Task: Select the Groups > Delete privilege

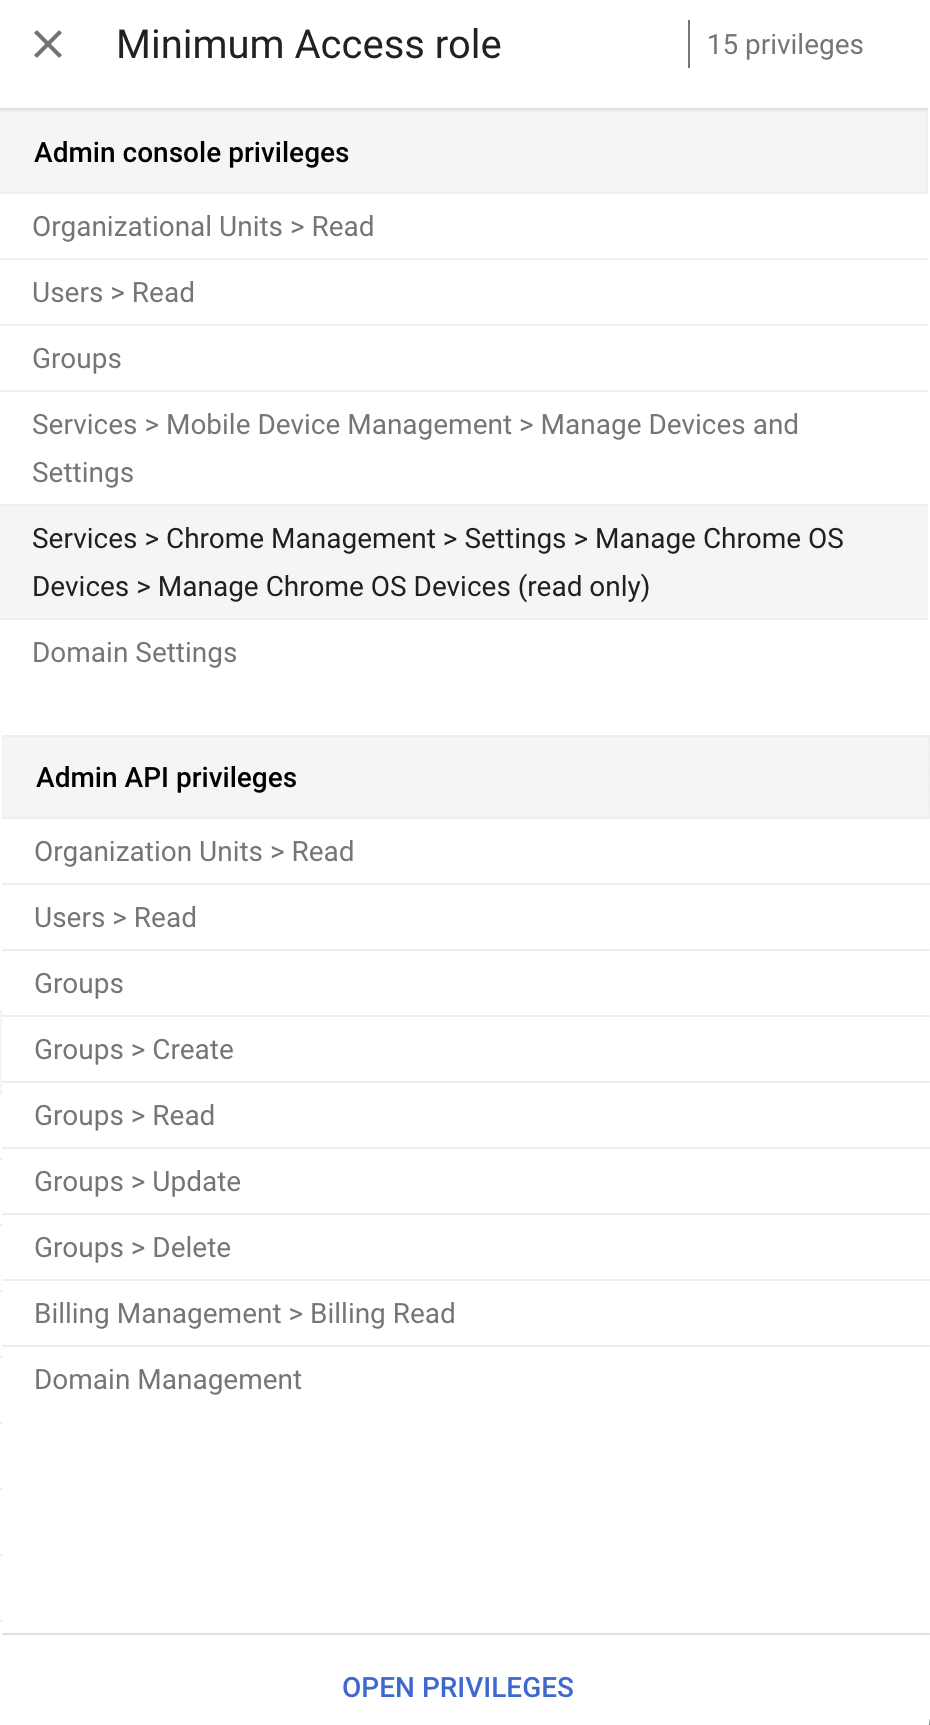Action: click(x=133, y=1248)
